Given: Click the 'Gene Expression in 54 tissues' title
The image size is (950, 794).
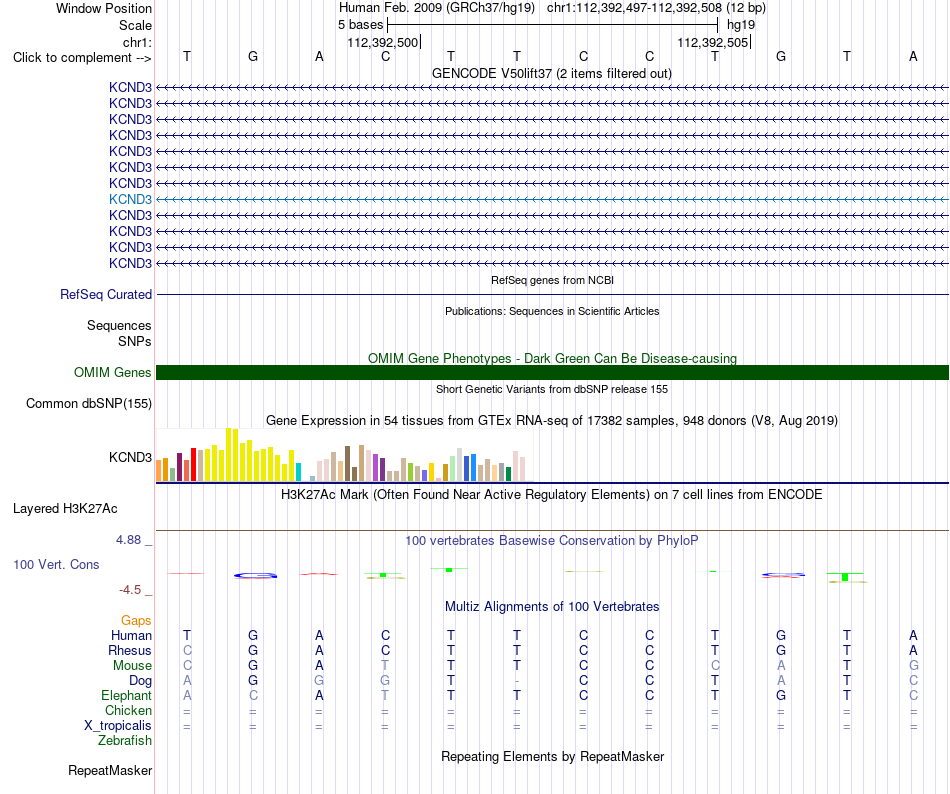Looking at the screenshot, I should 552,420.
